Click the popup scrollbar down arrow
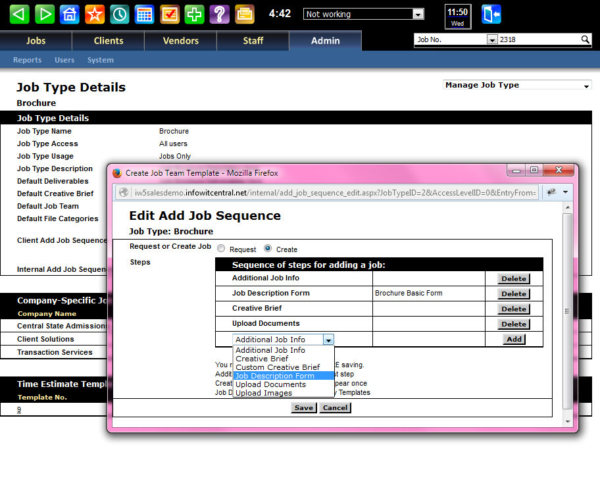 (x=567, y=421)
